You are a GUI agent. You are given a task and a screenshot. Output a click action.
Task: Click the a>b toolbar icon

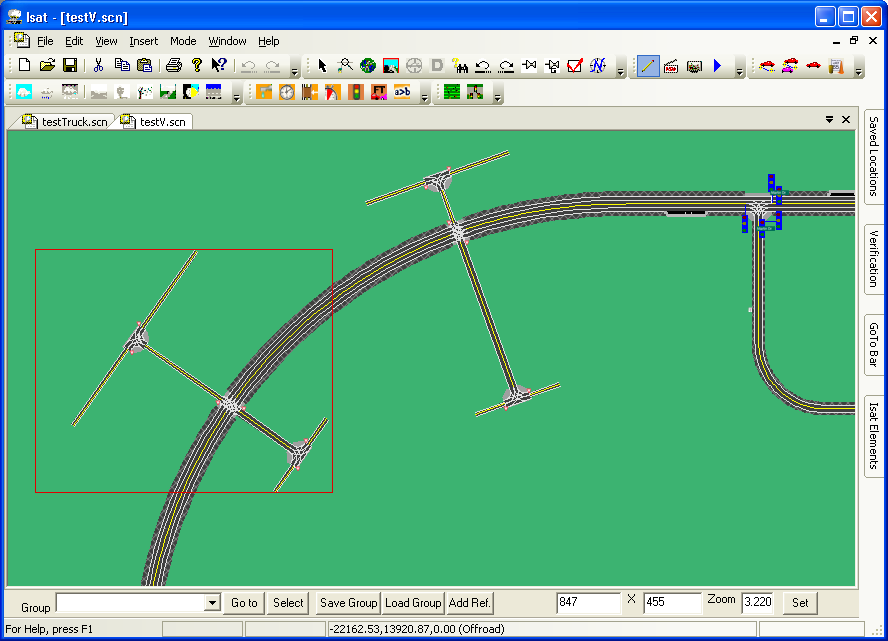pyautogui.click(x=402, y=92)
